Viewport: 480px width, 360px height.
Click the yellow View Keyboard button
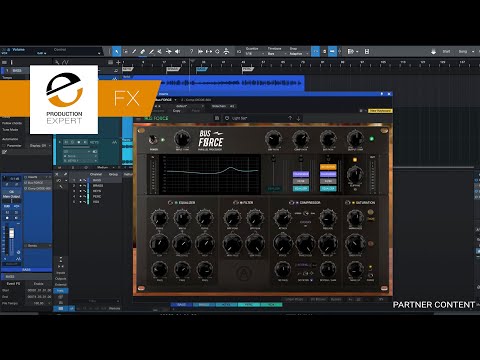(x=380, y=111)
